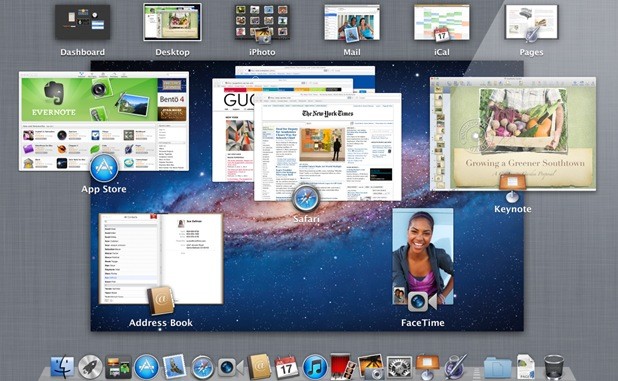Screen dimensions: 618x381
Task: Click Safari compass badge below browser windows
Action: (306, 198)
